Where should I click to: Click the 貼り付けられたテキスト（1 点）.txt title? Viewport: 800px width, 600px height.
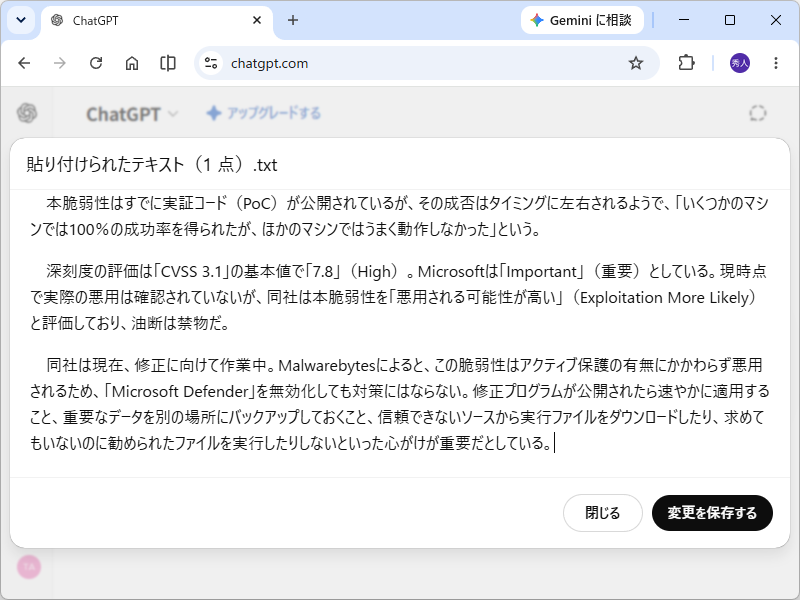[152, 165]
